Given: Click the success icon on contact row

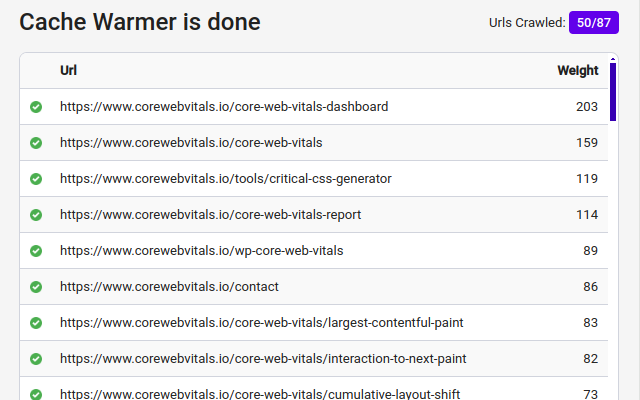Looking at the screenshot, I should click(x=36, y=287).
